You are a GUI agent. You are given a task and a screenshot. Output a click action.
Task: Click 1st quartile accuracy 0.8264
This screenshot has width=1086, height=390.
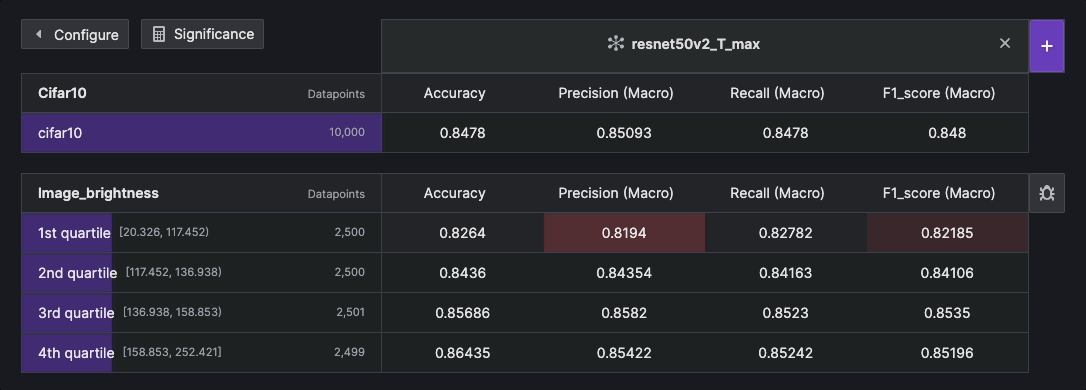(463, 233)
